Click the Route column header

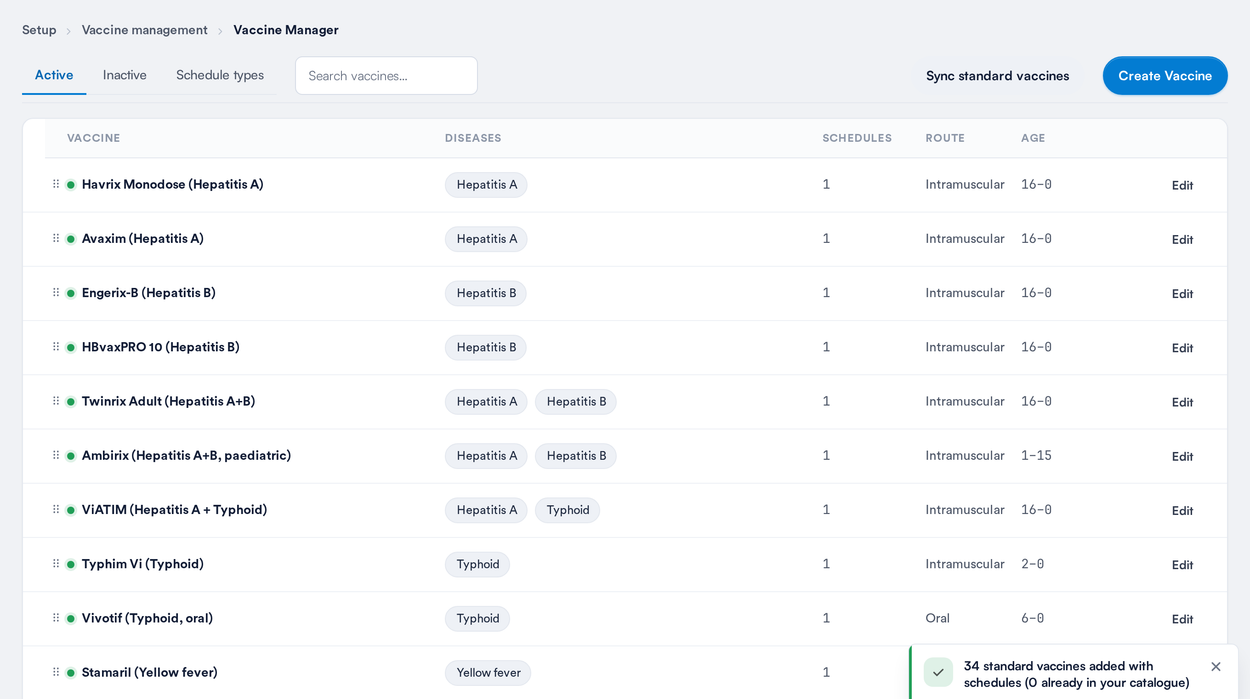(945, 138)
